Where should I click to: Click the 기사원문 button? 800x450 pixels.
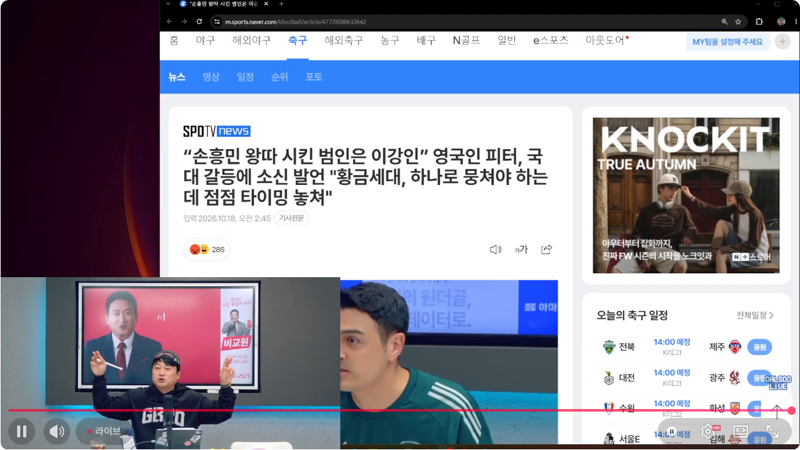(291, 218)
